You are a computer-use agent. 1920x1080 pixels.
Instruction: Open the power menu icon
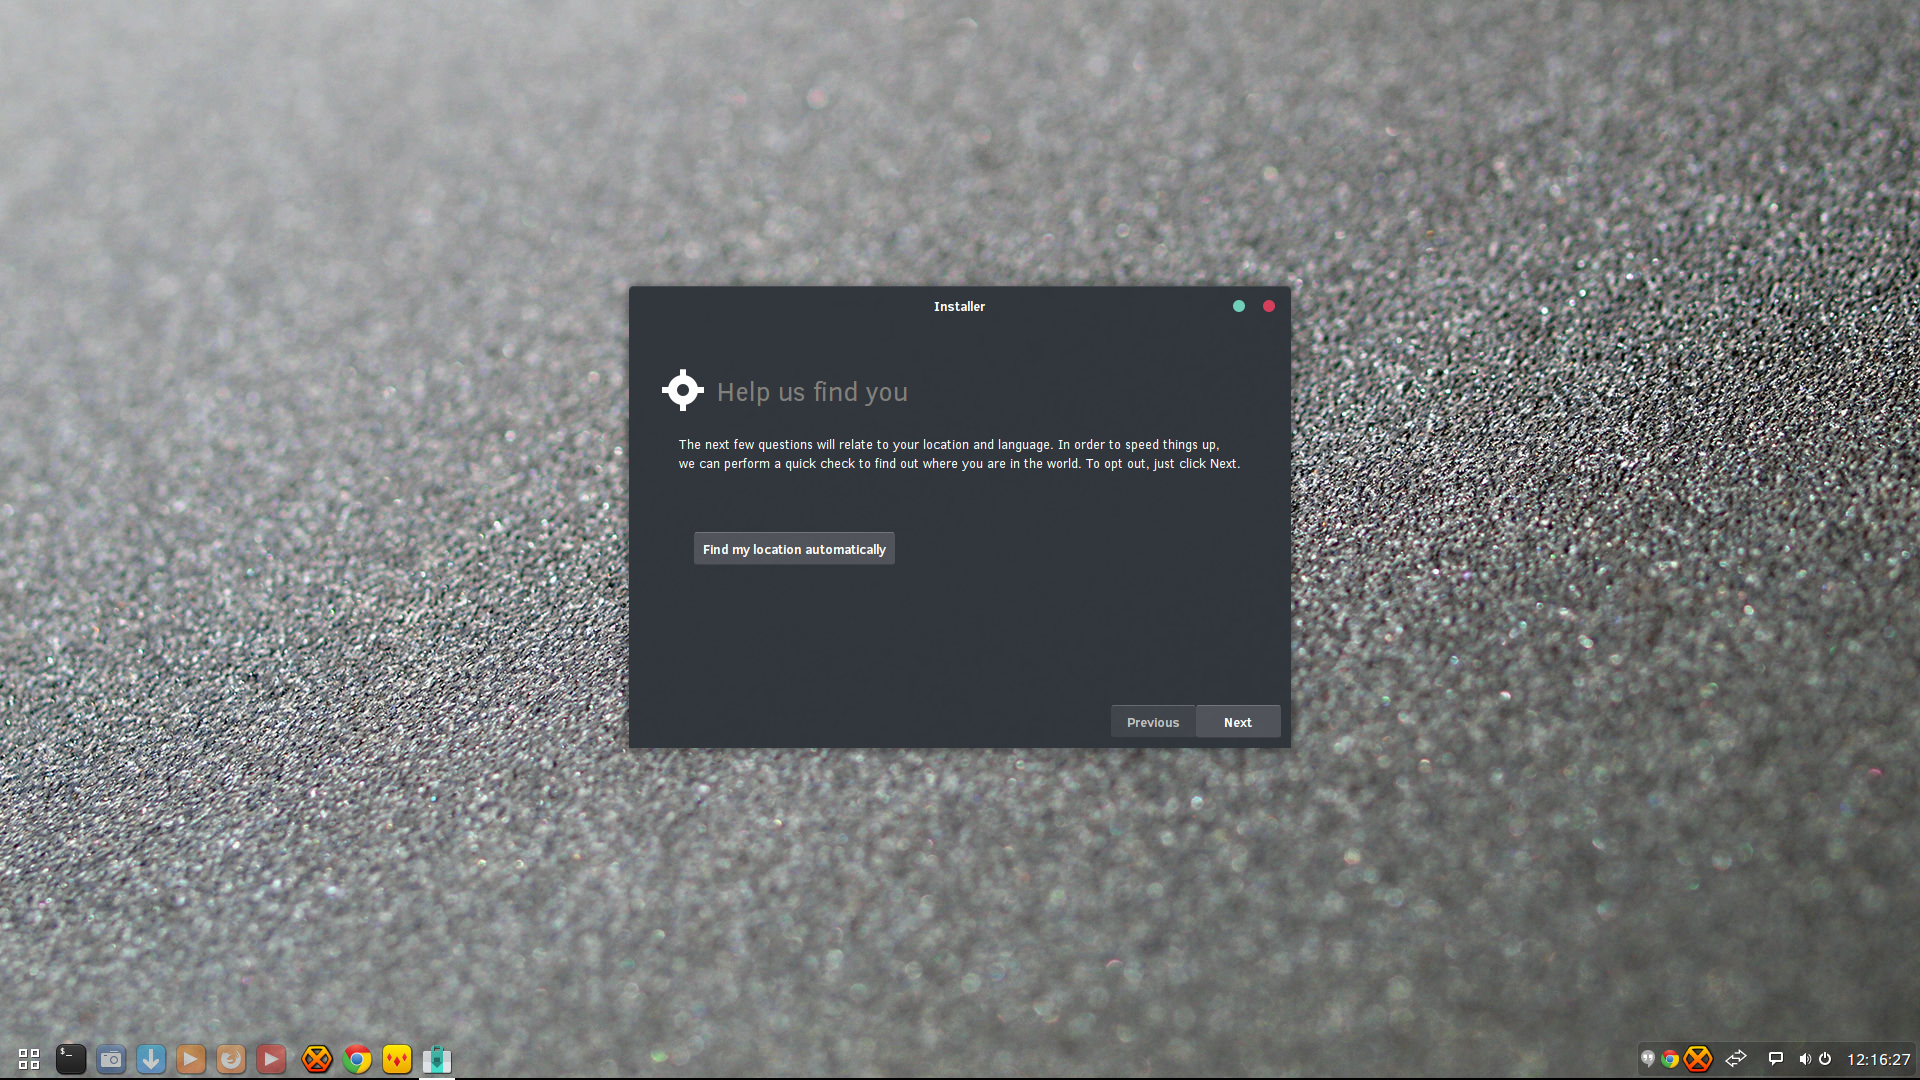click(1825, 1059)
